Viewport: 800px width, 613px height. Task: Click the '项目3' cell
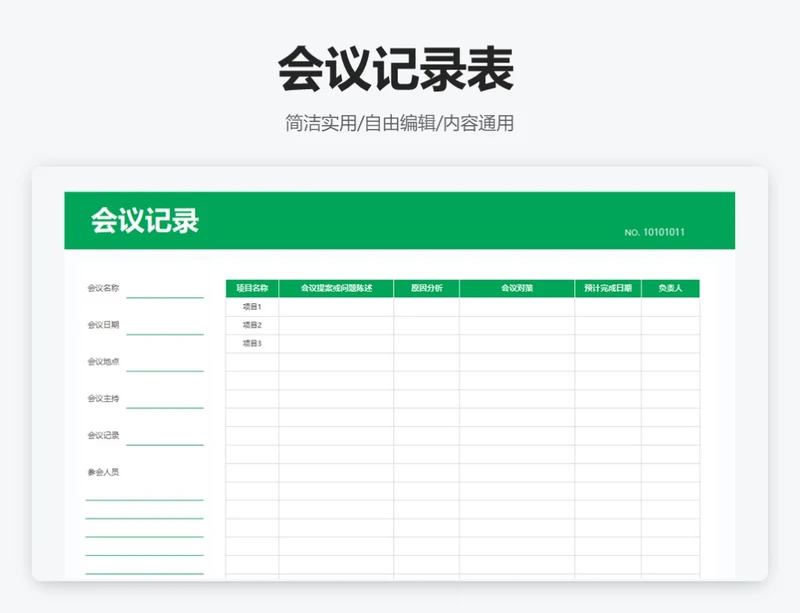(252, 344)
